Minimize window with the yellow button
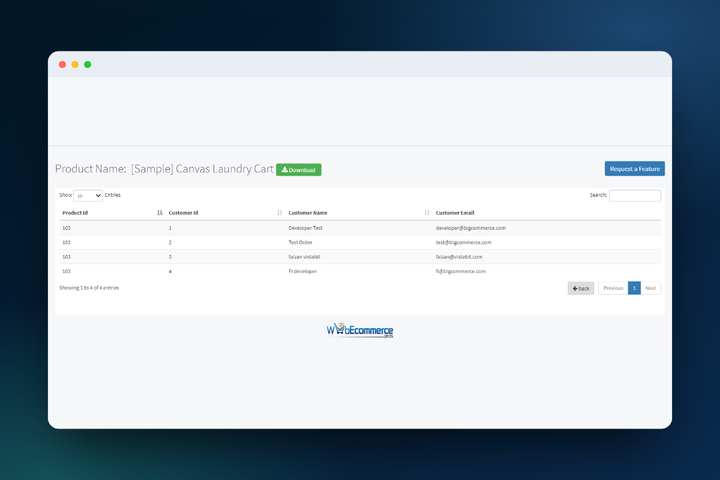 [75, 64]
